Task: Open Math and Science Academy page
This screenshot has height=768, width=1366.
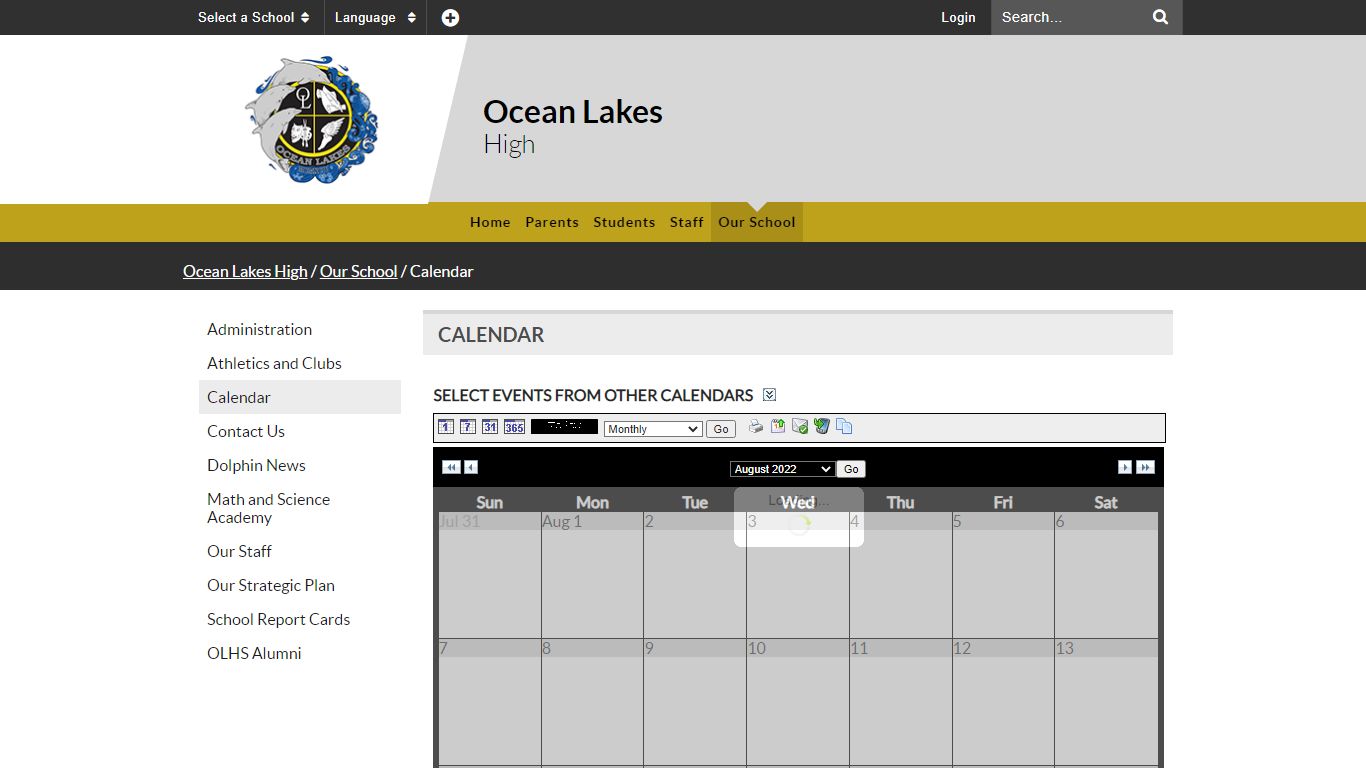Action: (300, 508)
